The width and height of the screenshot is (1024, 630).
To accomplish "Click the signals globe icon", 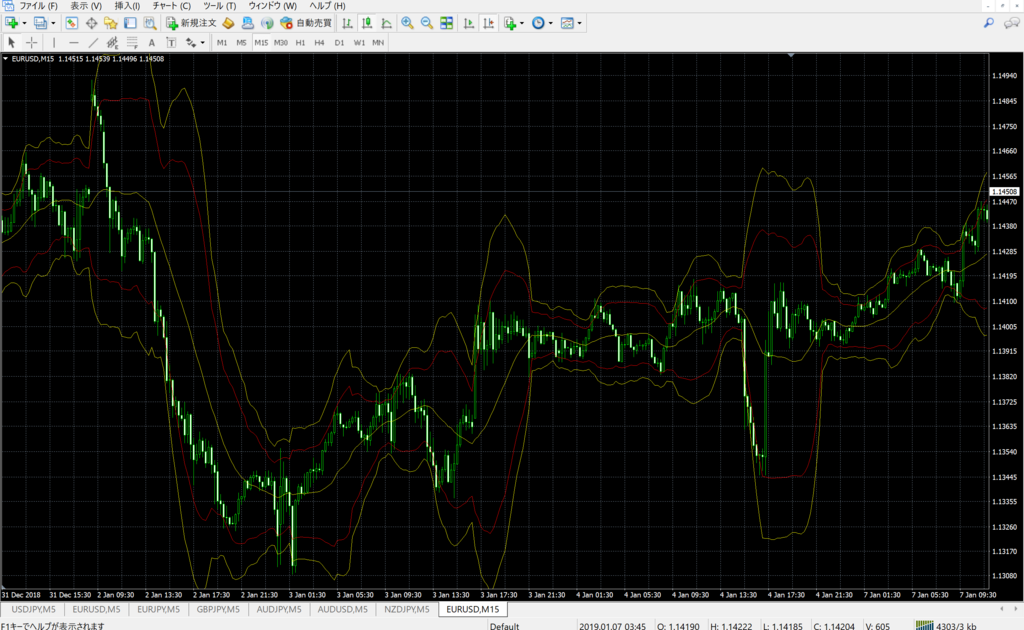I will [266, 24].
